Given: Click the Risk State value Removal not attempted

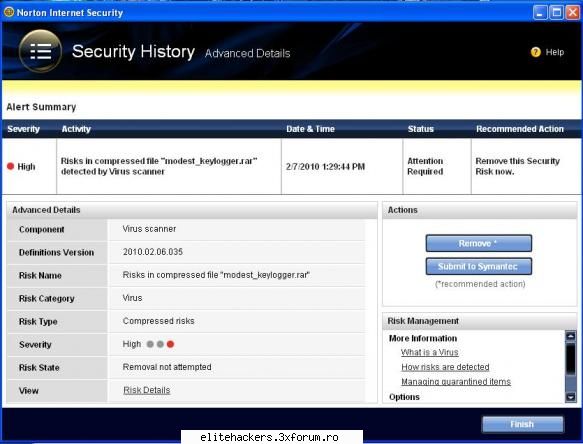Looking at the screenshot, I should pyautogui.click(x=167, y=367).
